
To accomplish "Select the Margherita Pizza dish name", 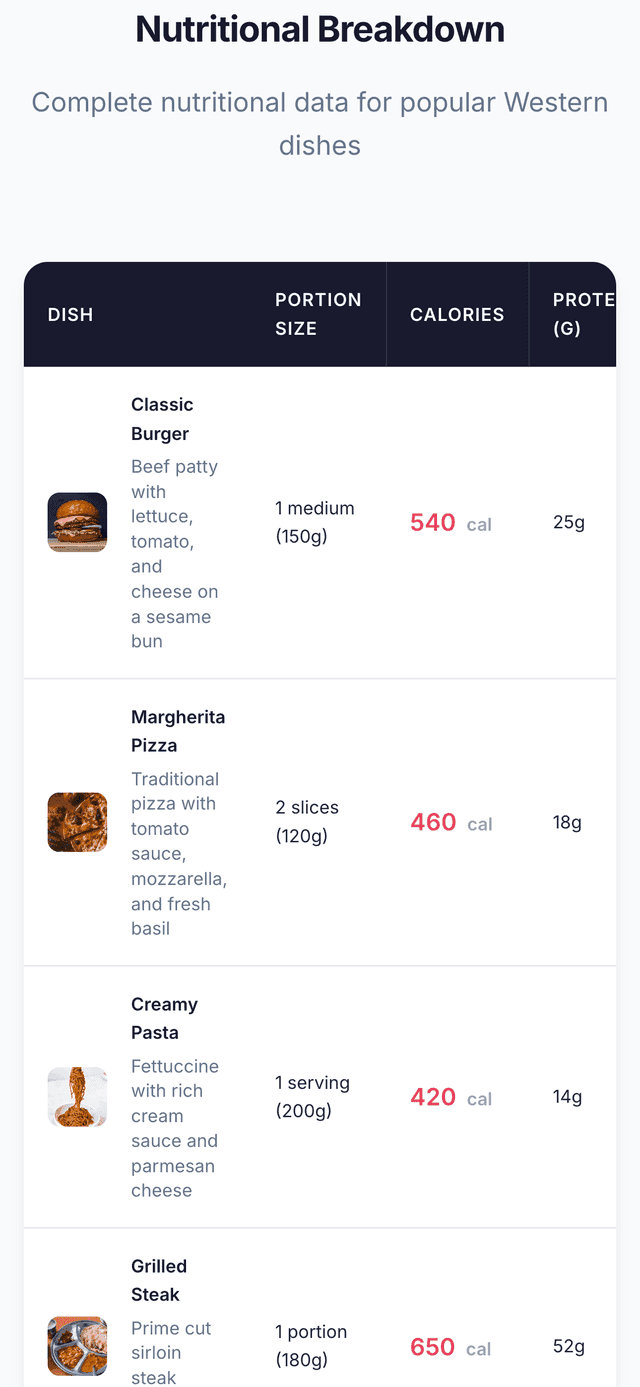I will click(x=177, y=731).
